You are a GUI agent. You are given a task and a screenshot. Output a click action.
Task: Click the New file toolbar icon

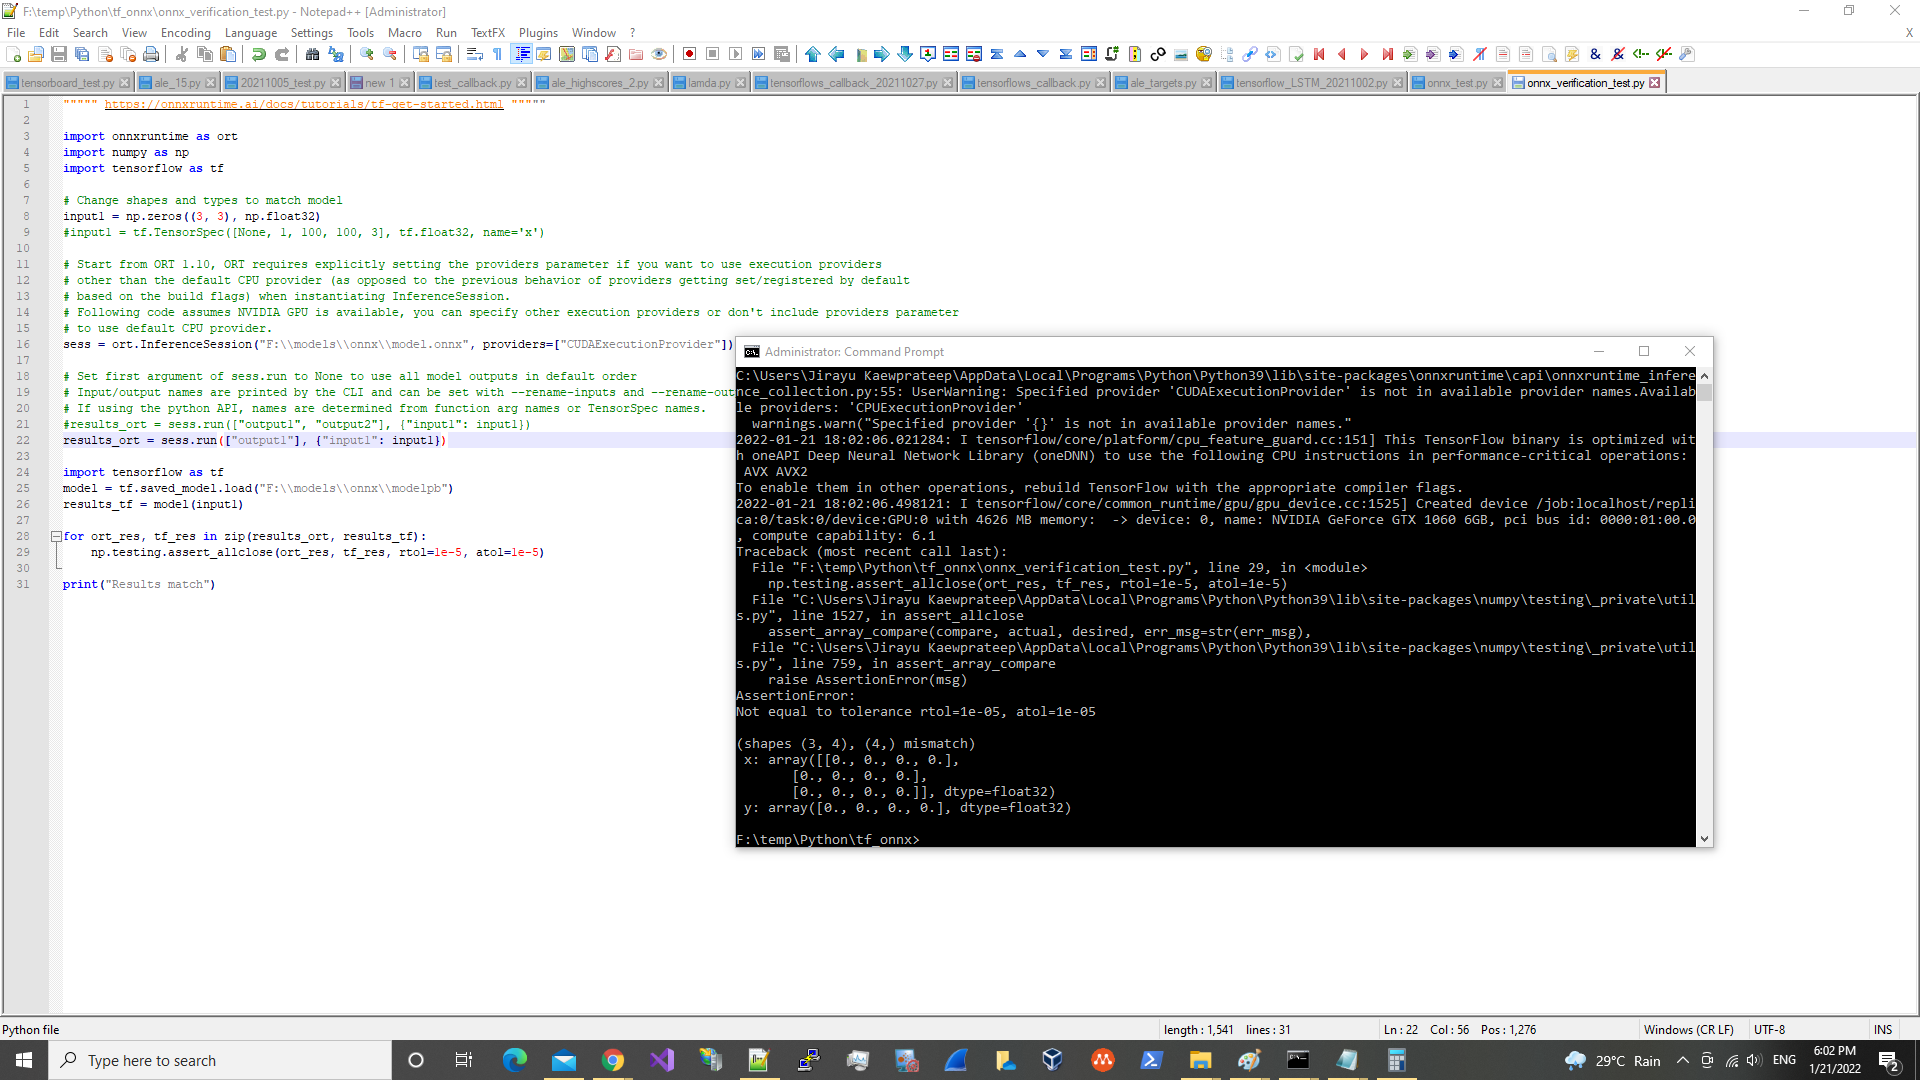(x=14, y=54)
